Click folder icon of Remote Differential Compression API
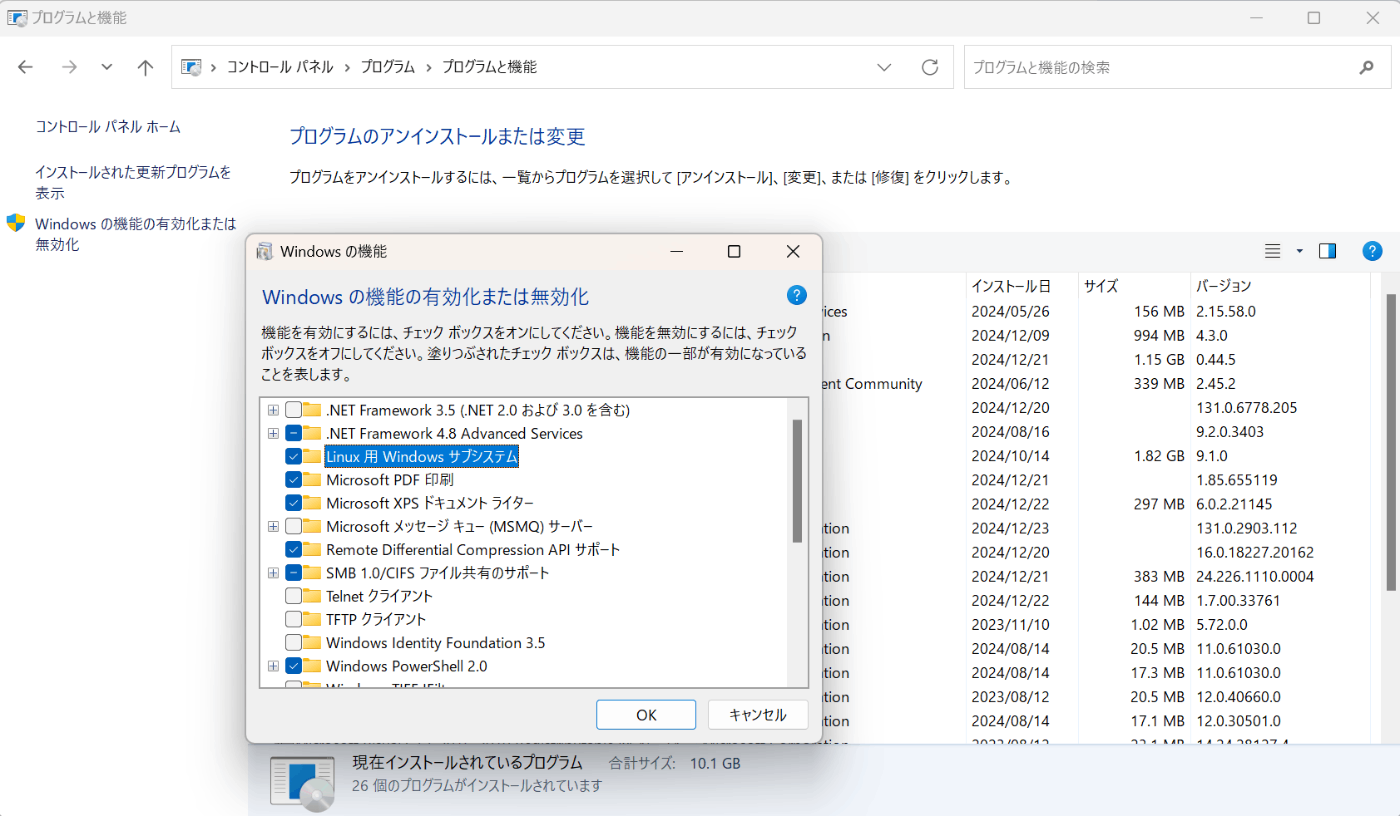The width and height of the screenshot is (1400, 816). [312, 549]
